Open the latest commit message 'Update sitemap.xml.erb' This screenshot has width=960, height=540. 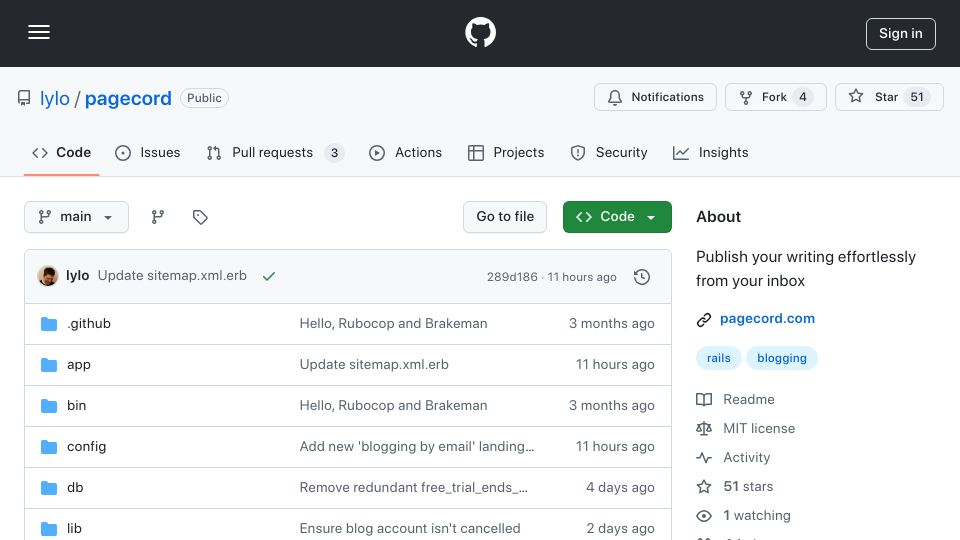pos(172,276)
